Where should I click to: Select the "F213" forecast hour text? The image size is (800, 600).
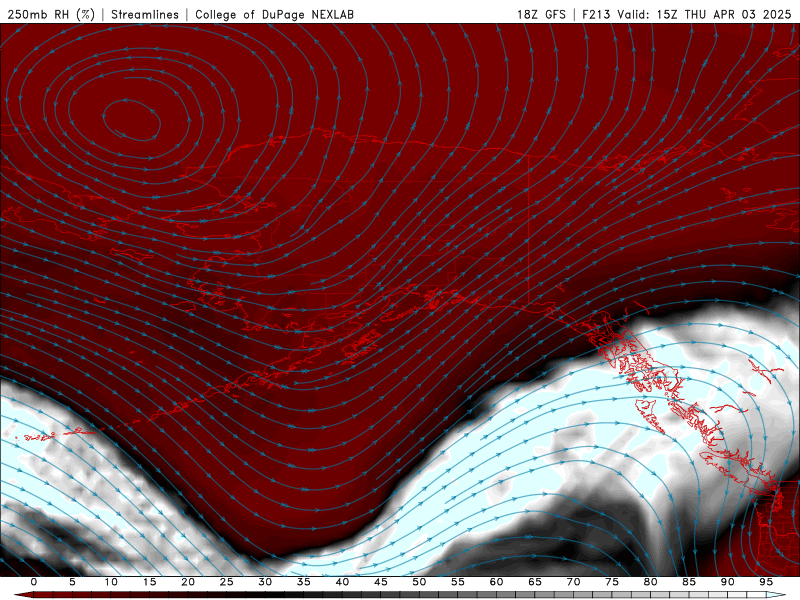coord(596,14)
